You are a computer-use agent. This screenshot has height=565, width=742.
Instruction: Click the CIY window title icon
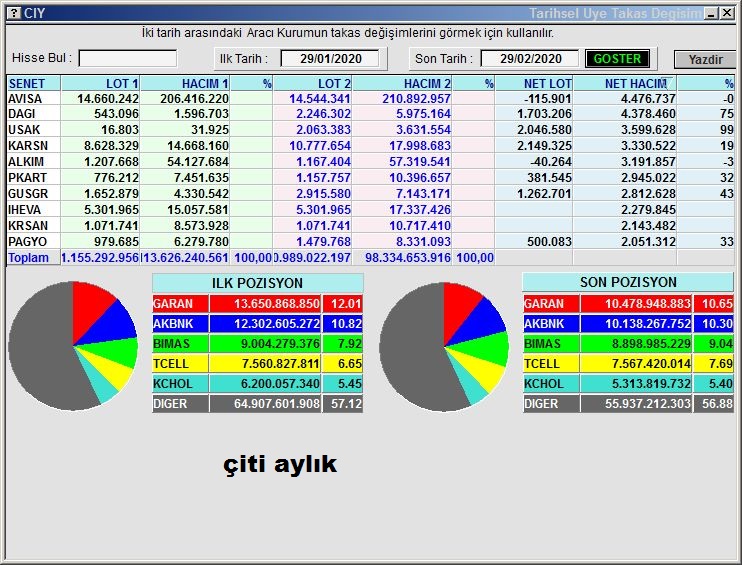coord(12,13)
